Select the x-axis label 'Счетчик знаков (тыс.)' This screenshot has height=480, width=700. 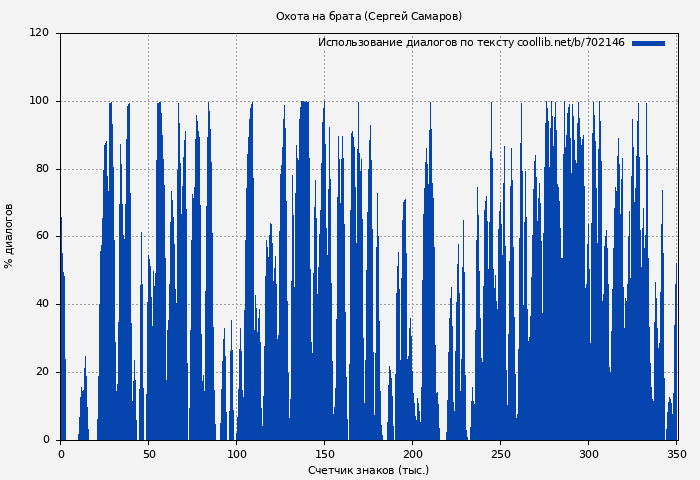pyautogui.click(x=368, y=470)
